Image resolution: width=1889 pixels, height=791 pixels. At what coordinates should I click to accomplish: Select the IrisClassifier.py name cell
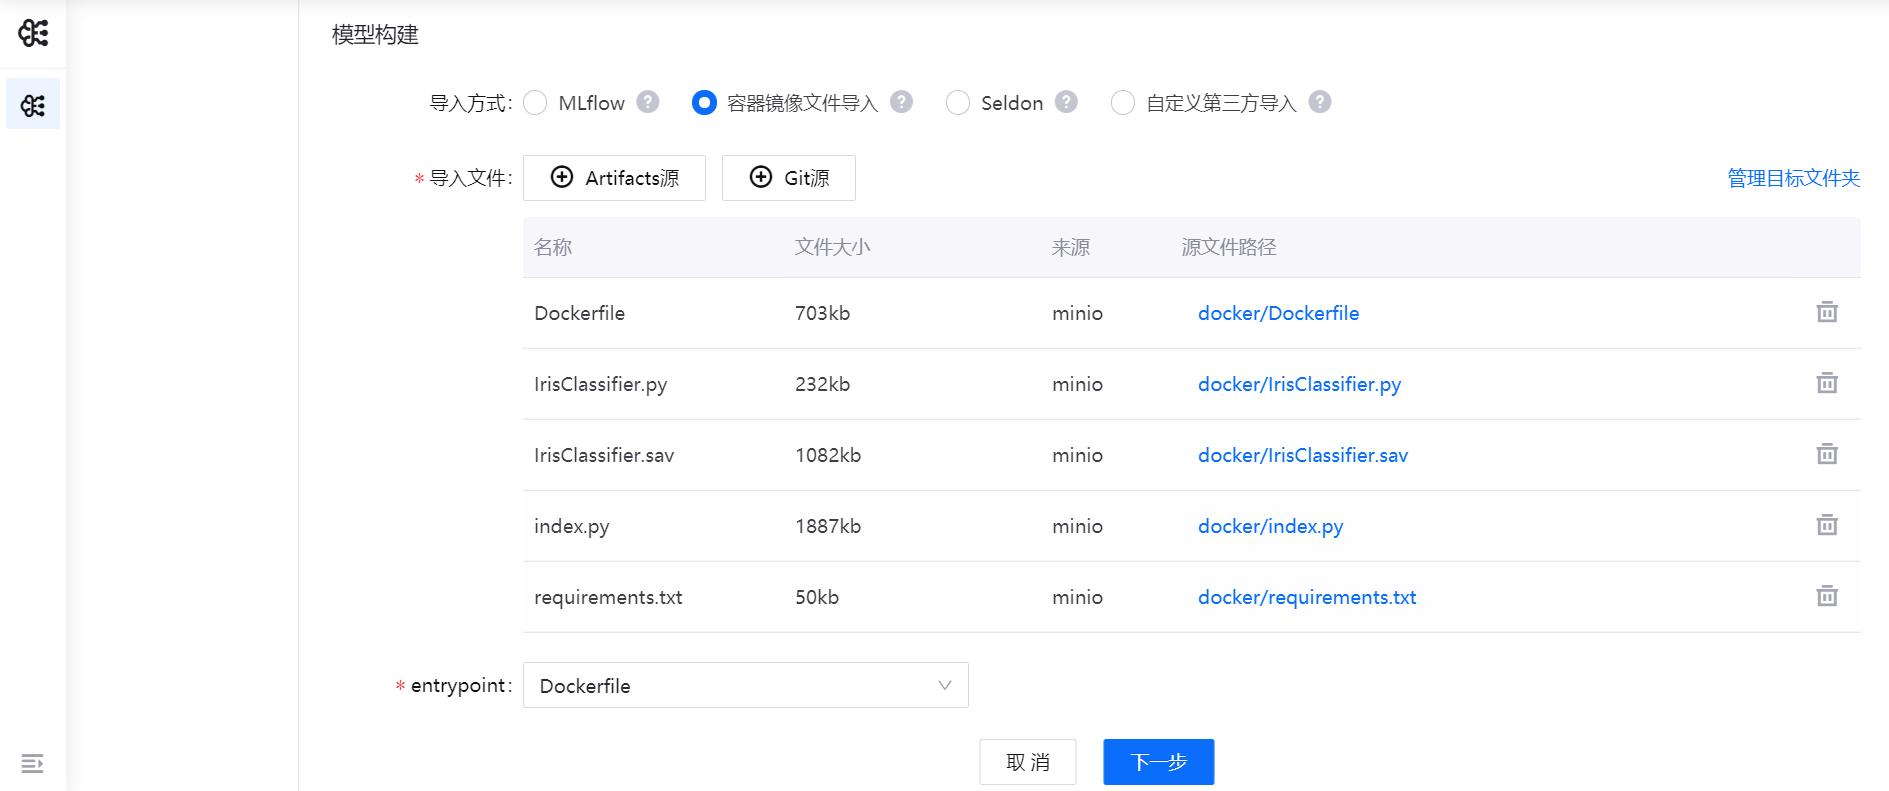601,384
